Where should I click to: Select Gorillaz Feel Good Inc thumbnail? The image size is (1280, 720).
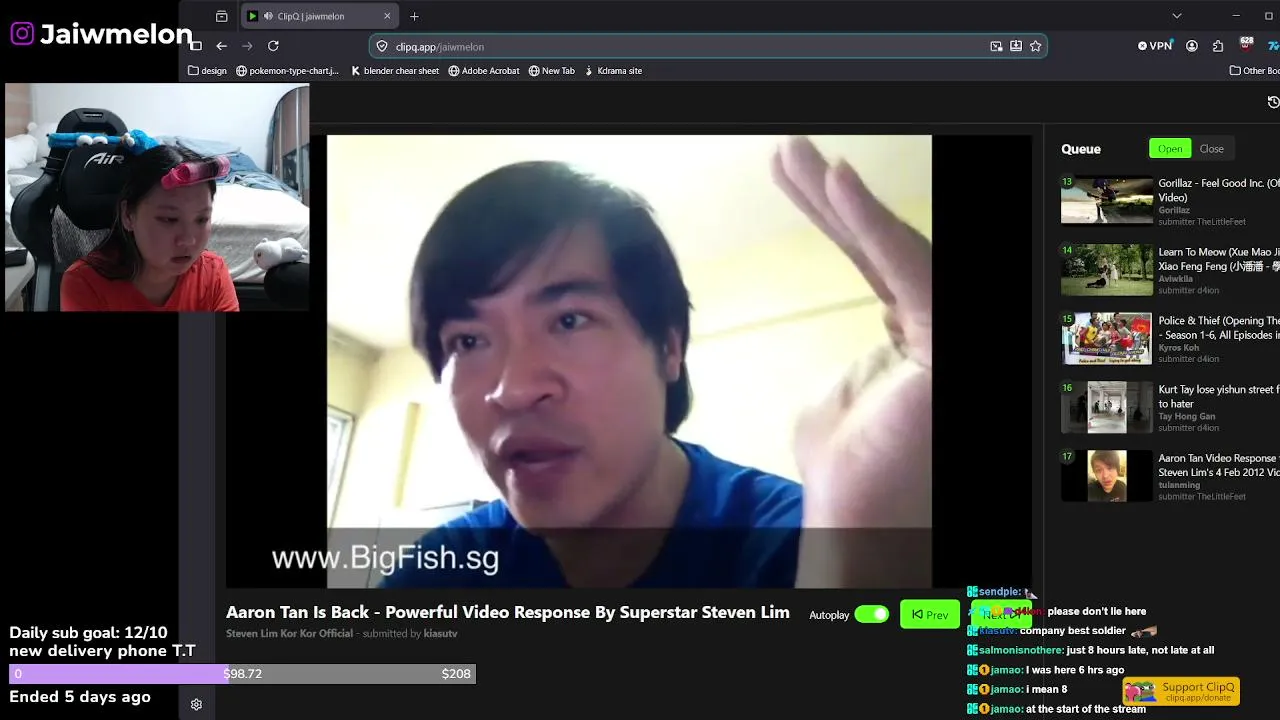pos(1106,201)
